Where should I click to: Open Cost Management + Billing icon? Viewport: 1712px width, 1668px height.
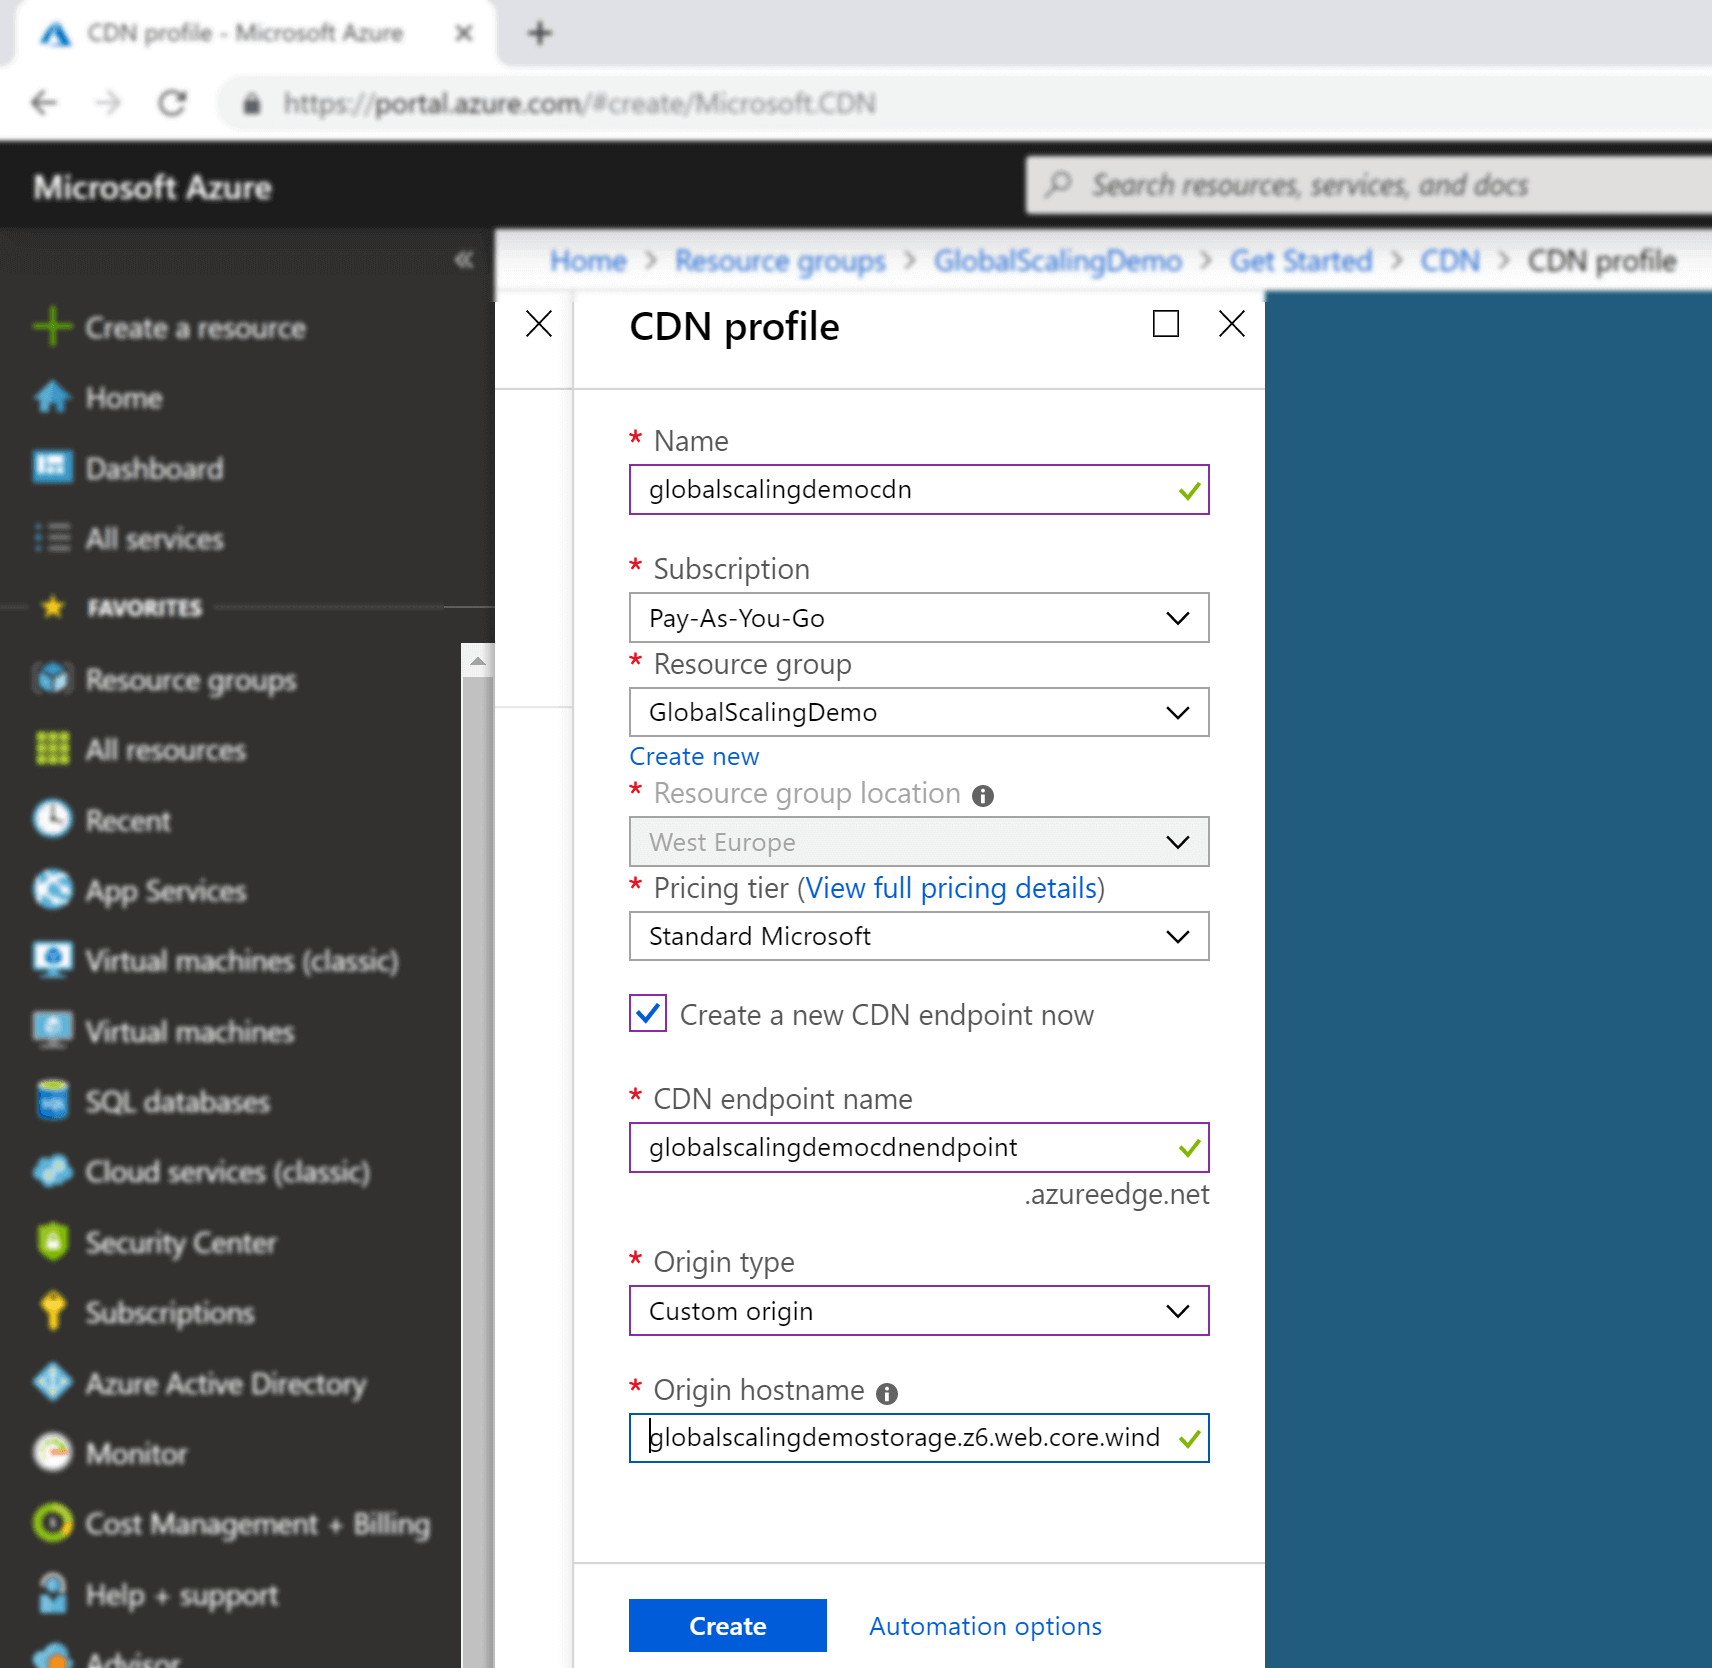[52, 1523]
